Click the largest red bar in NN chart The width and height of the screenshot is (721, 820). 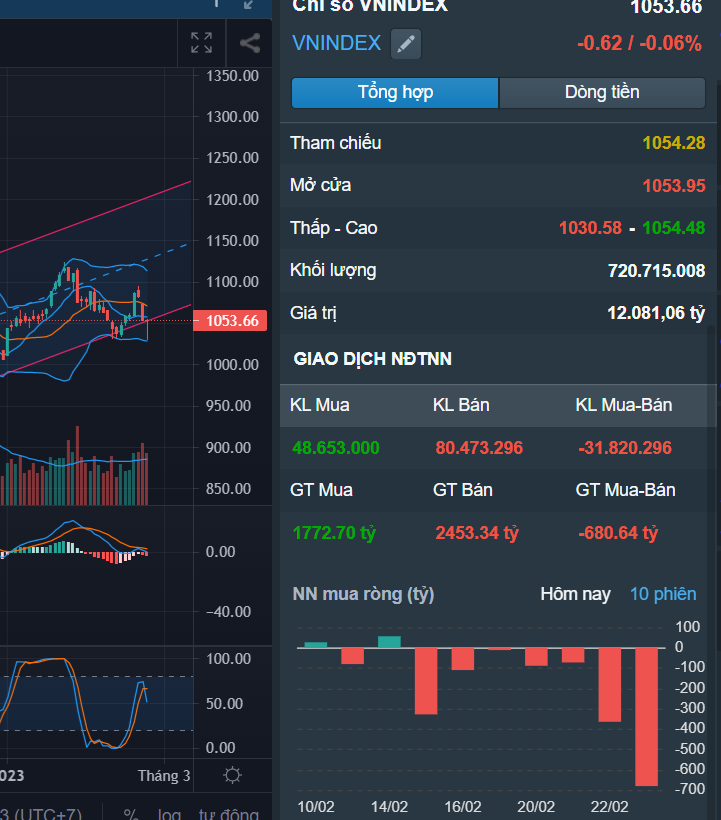pyautogui.click(x=647, y=716)
